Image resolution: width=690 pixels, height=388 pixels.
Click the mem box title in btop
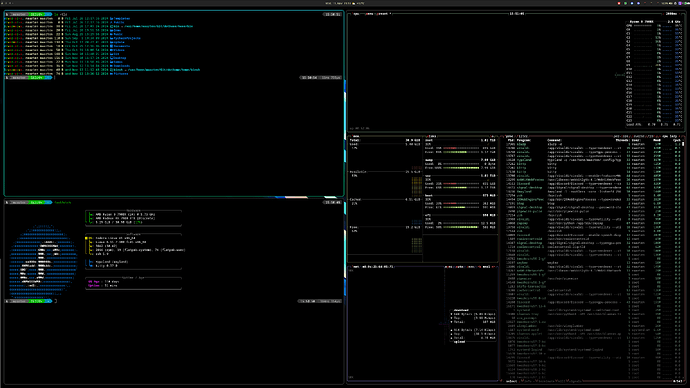(x=356, y=136)
